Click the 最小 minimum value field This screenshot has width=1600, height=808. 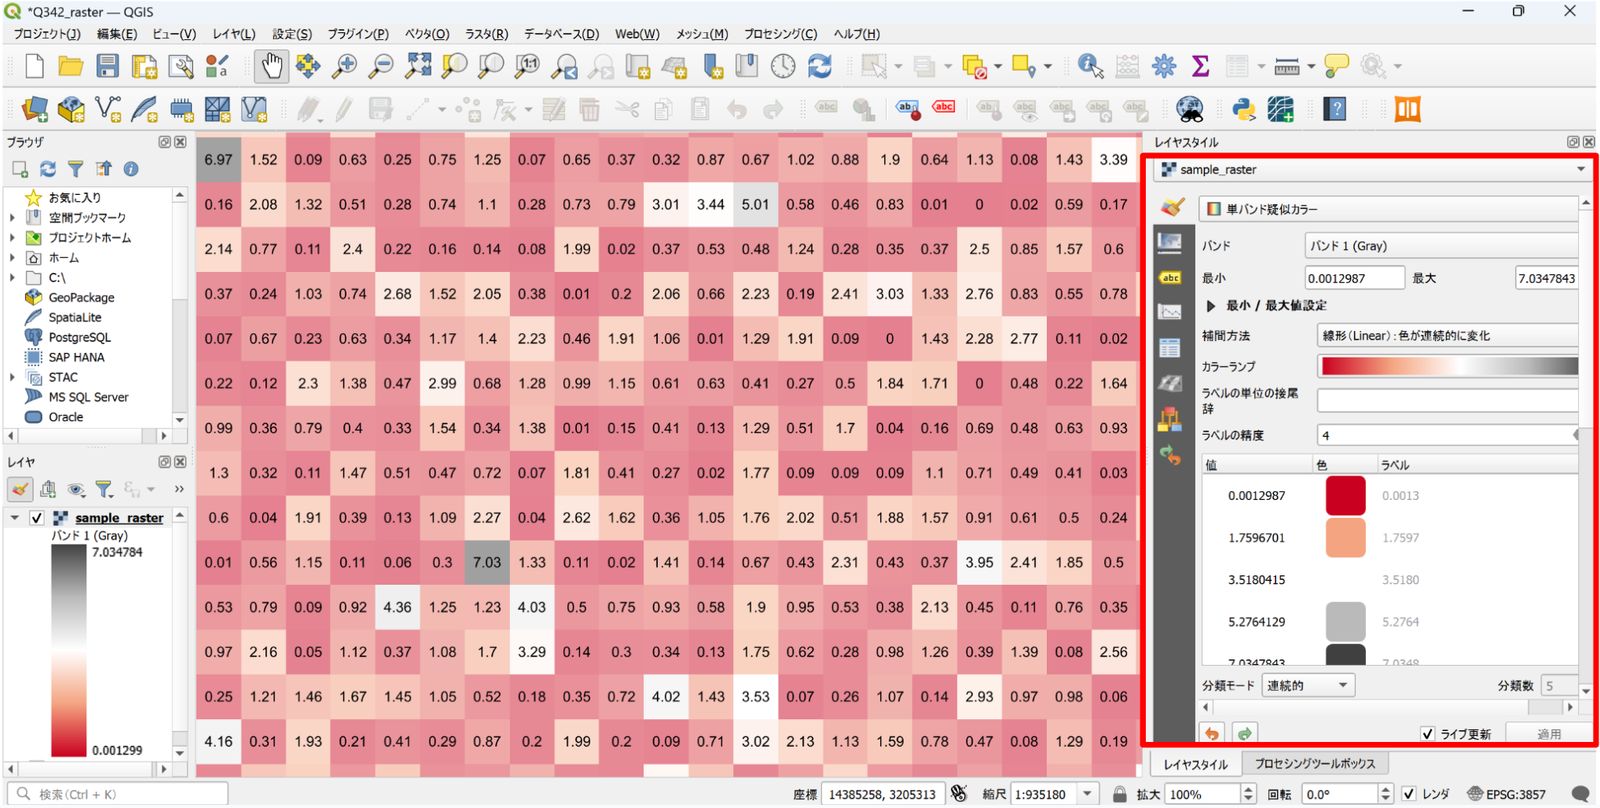pyautogui.click(x=1354, y=278)
